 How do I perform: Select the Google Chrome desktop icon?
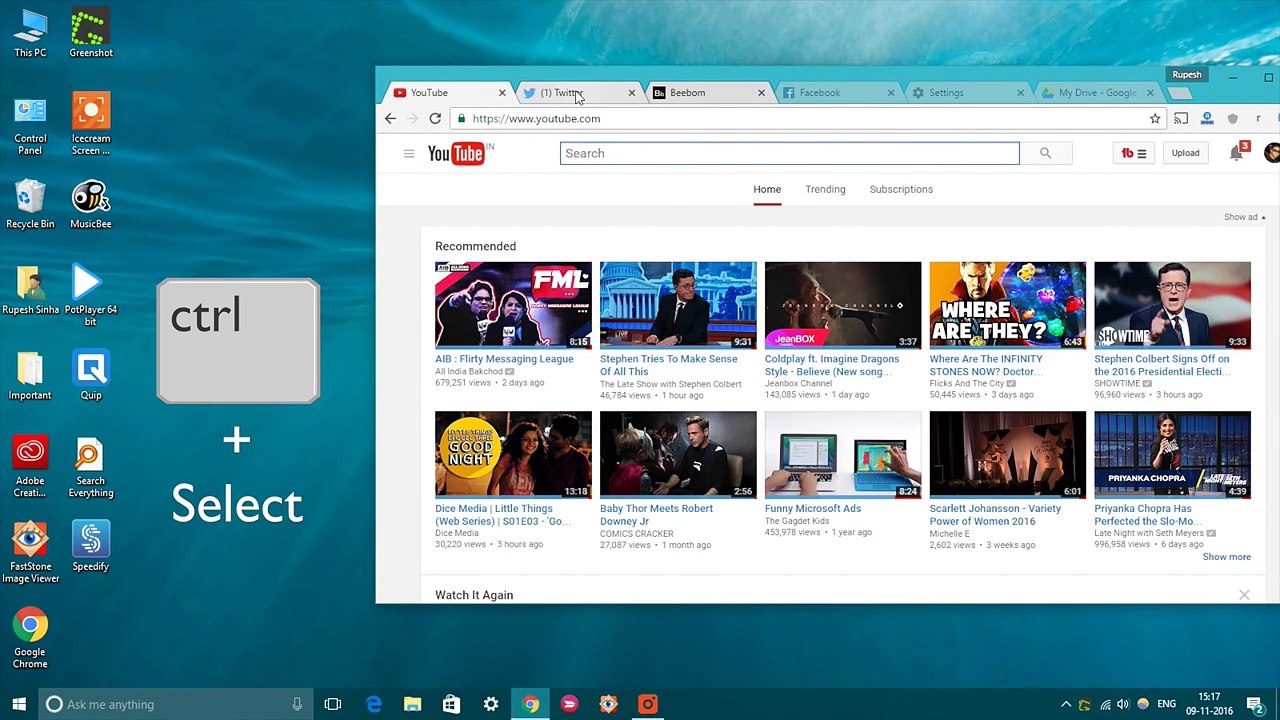(30, 639)
